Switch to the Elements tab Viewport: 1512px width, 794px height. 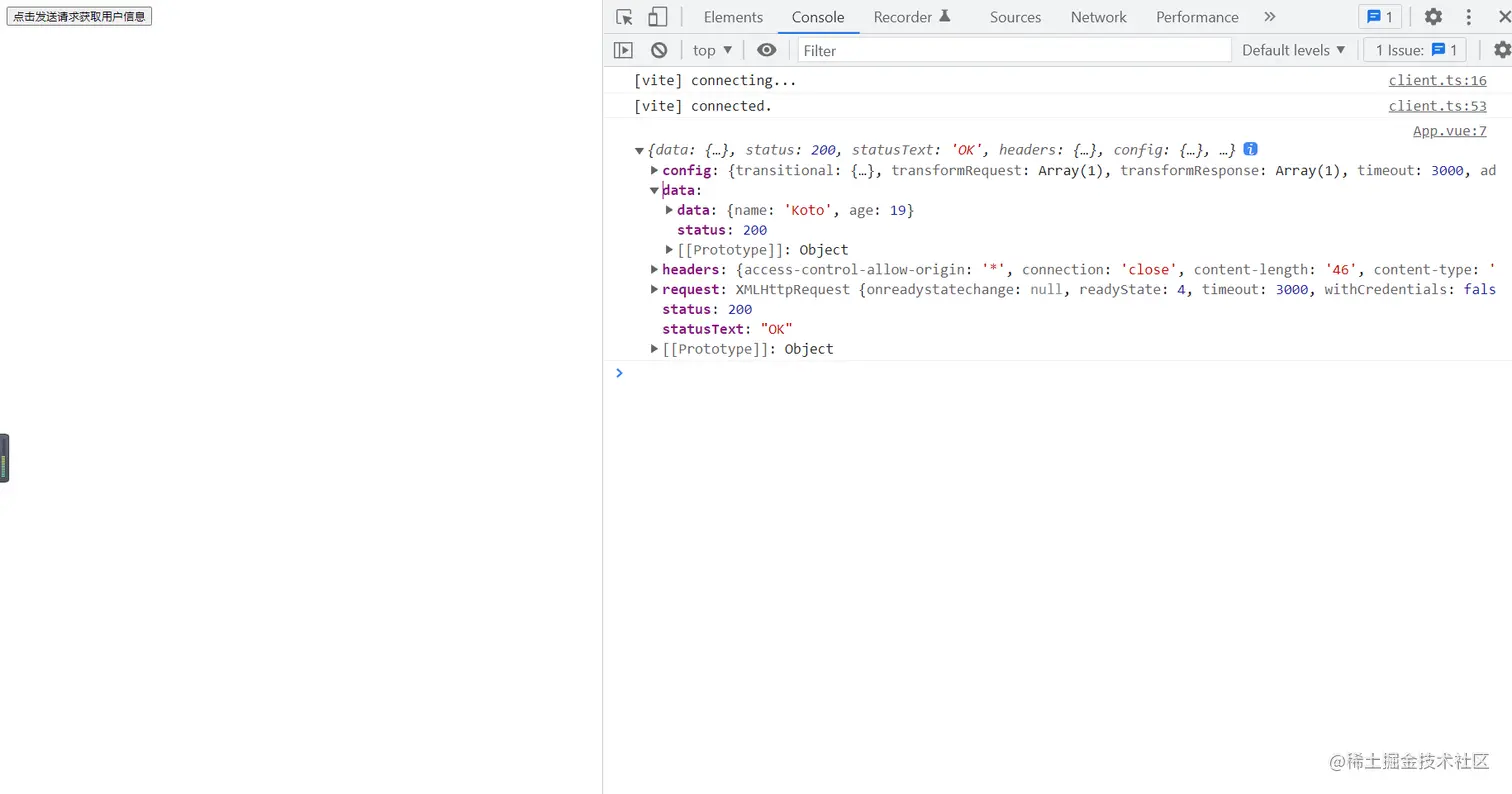point(733,17)
